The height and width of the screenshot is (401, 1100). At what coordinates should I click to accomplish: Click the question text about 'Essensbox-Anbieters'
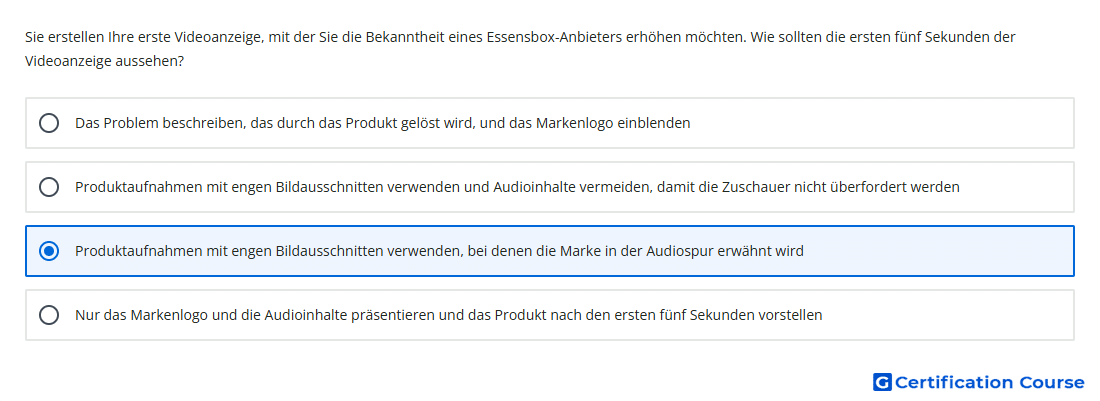[520, 36]
